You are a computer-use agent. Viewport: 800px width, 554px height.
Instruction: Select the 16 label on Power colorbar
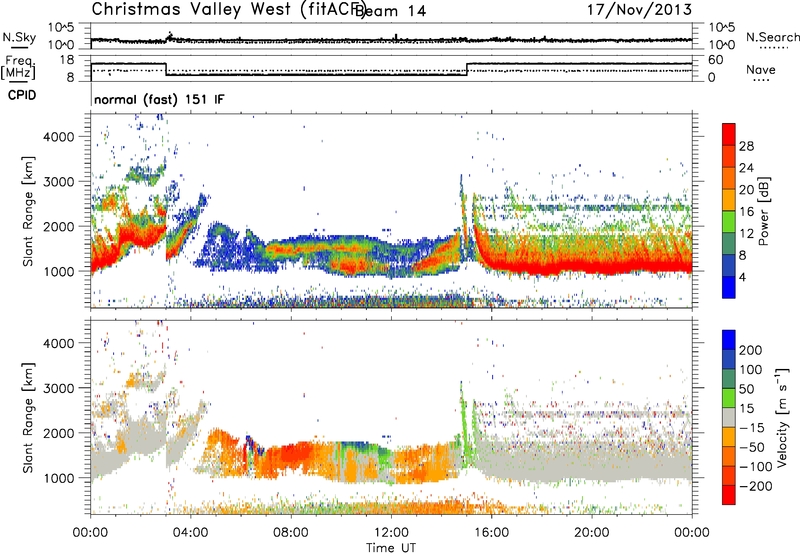(x=746, y=212)
